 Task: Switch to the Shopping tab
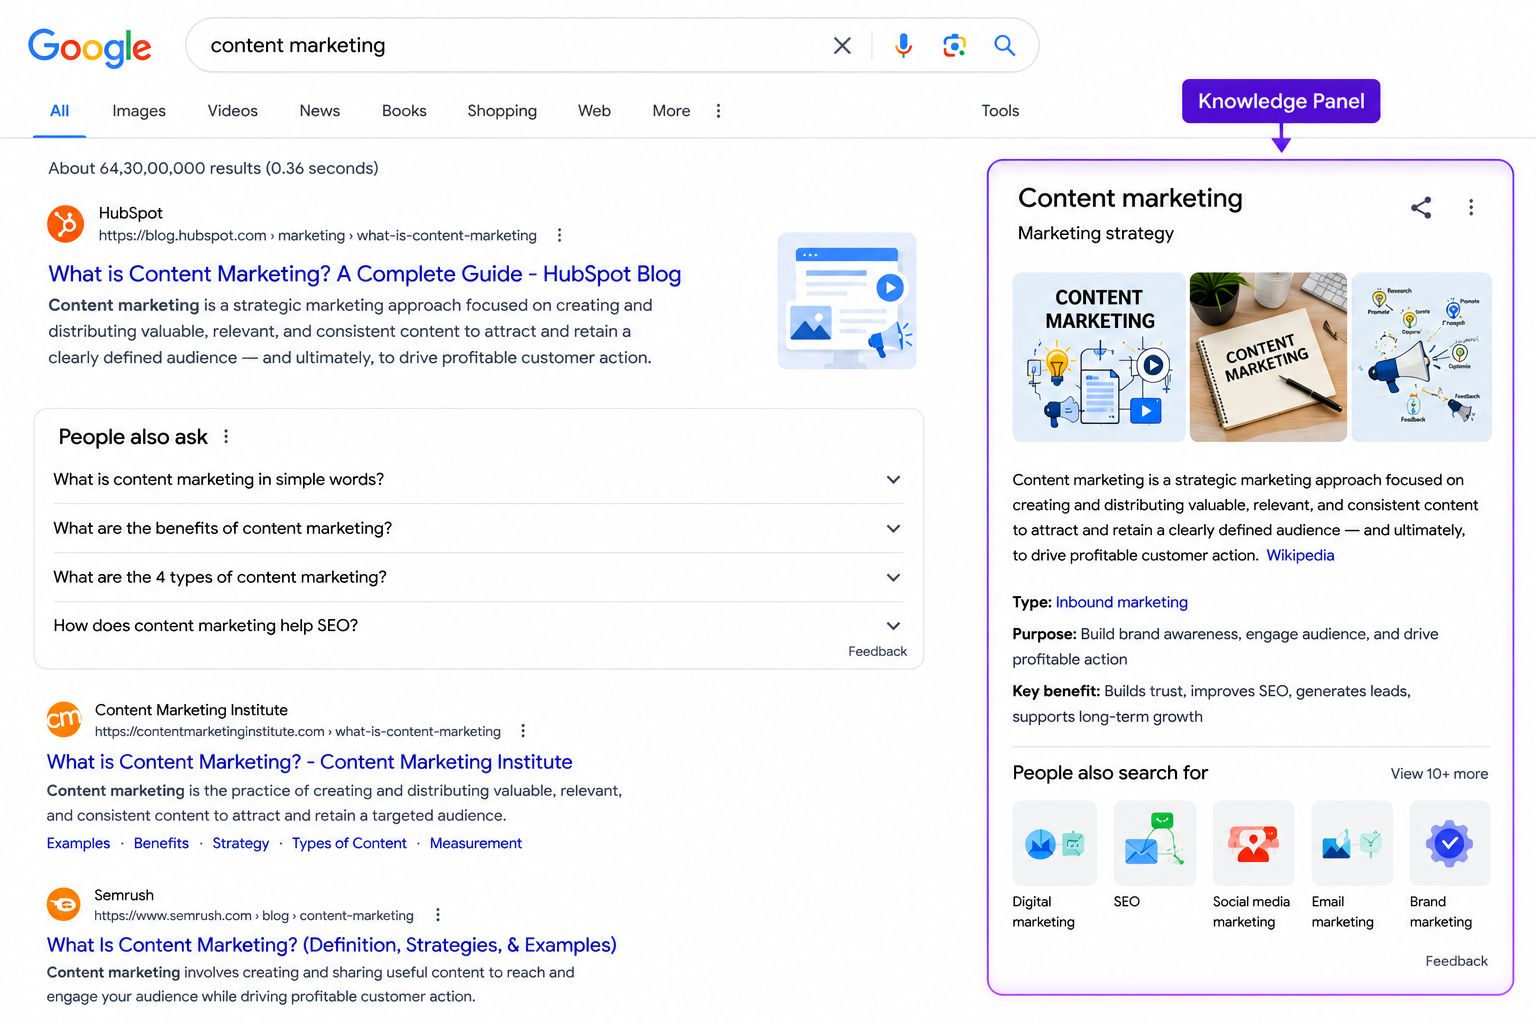pyautogui.click(x=502, y=111)
